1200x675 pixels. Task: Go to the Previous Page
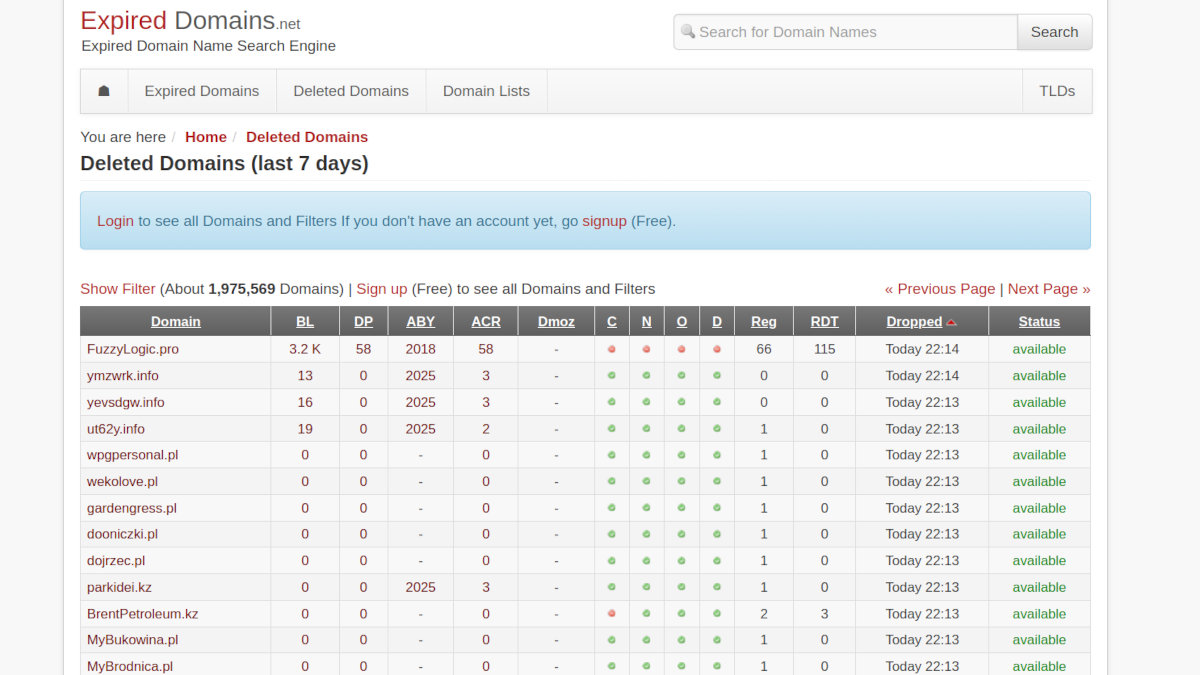(x=940, y=289)
